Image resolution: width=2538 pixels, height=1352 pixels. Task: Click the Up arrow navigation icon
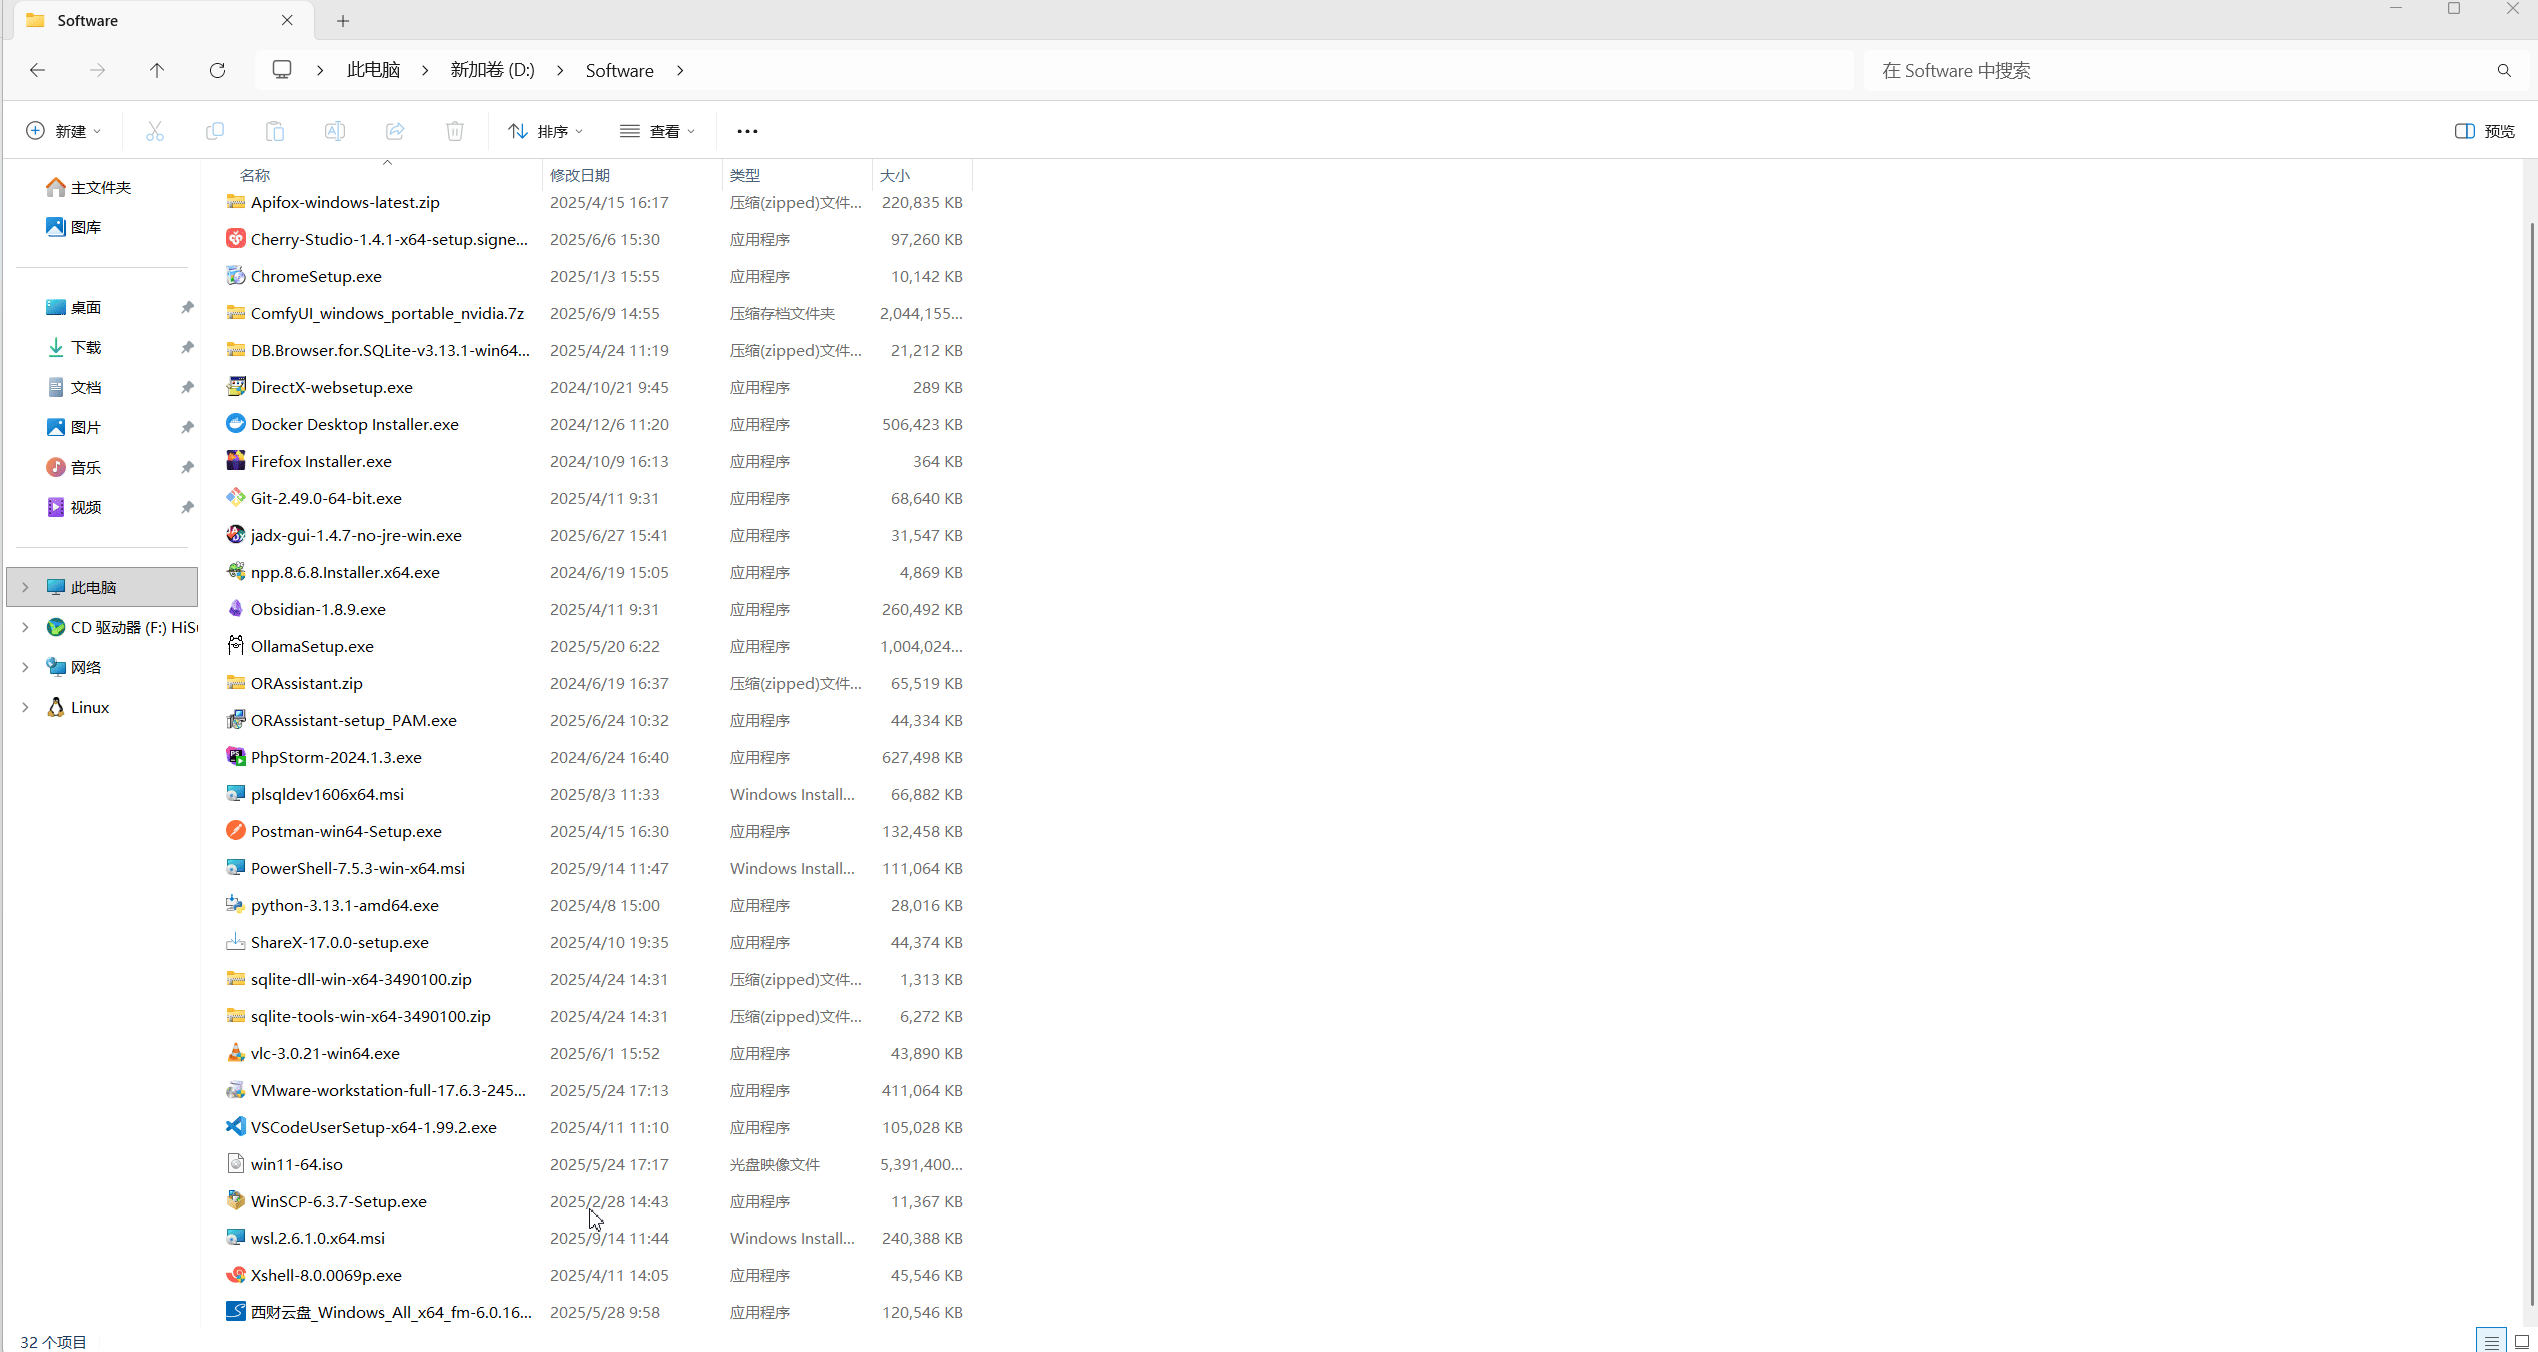click(x=157, y=70)
